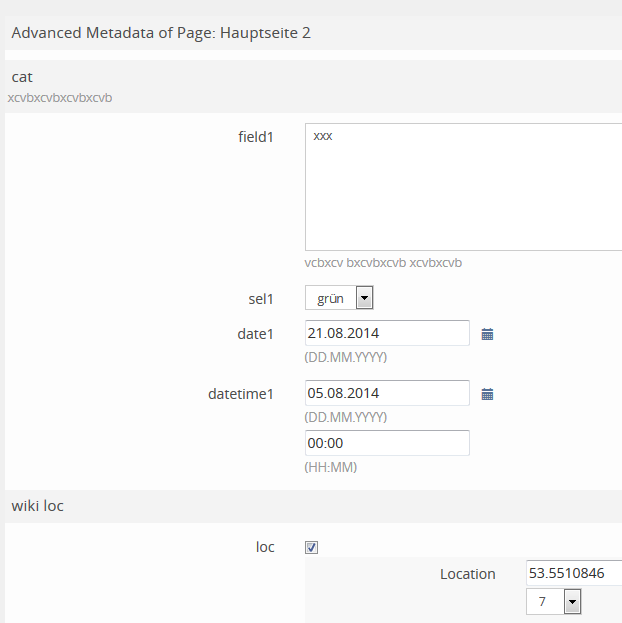Image resolution: width=622 pixels, height=623 pixels.
Task: Open the calendar picker for datetime1
Action: click(487, 394)
